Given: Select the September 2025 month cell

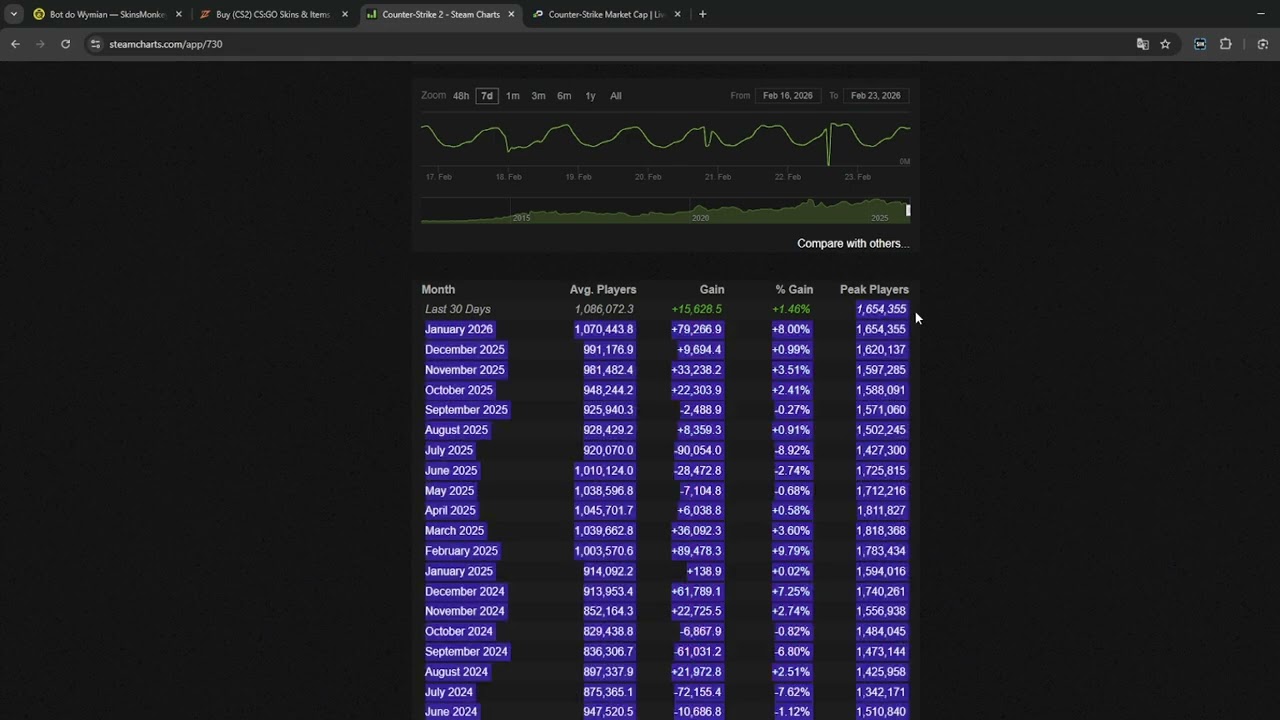Looking at the screenshot, I should coord(467,410).
